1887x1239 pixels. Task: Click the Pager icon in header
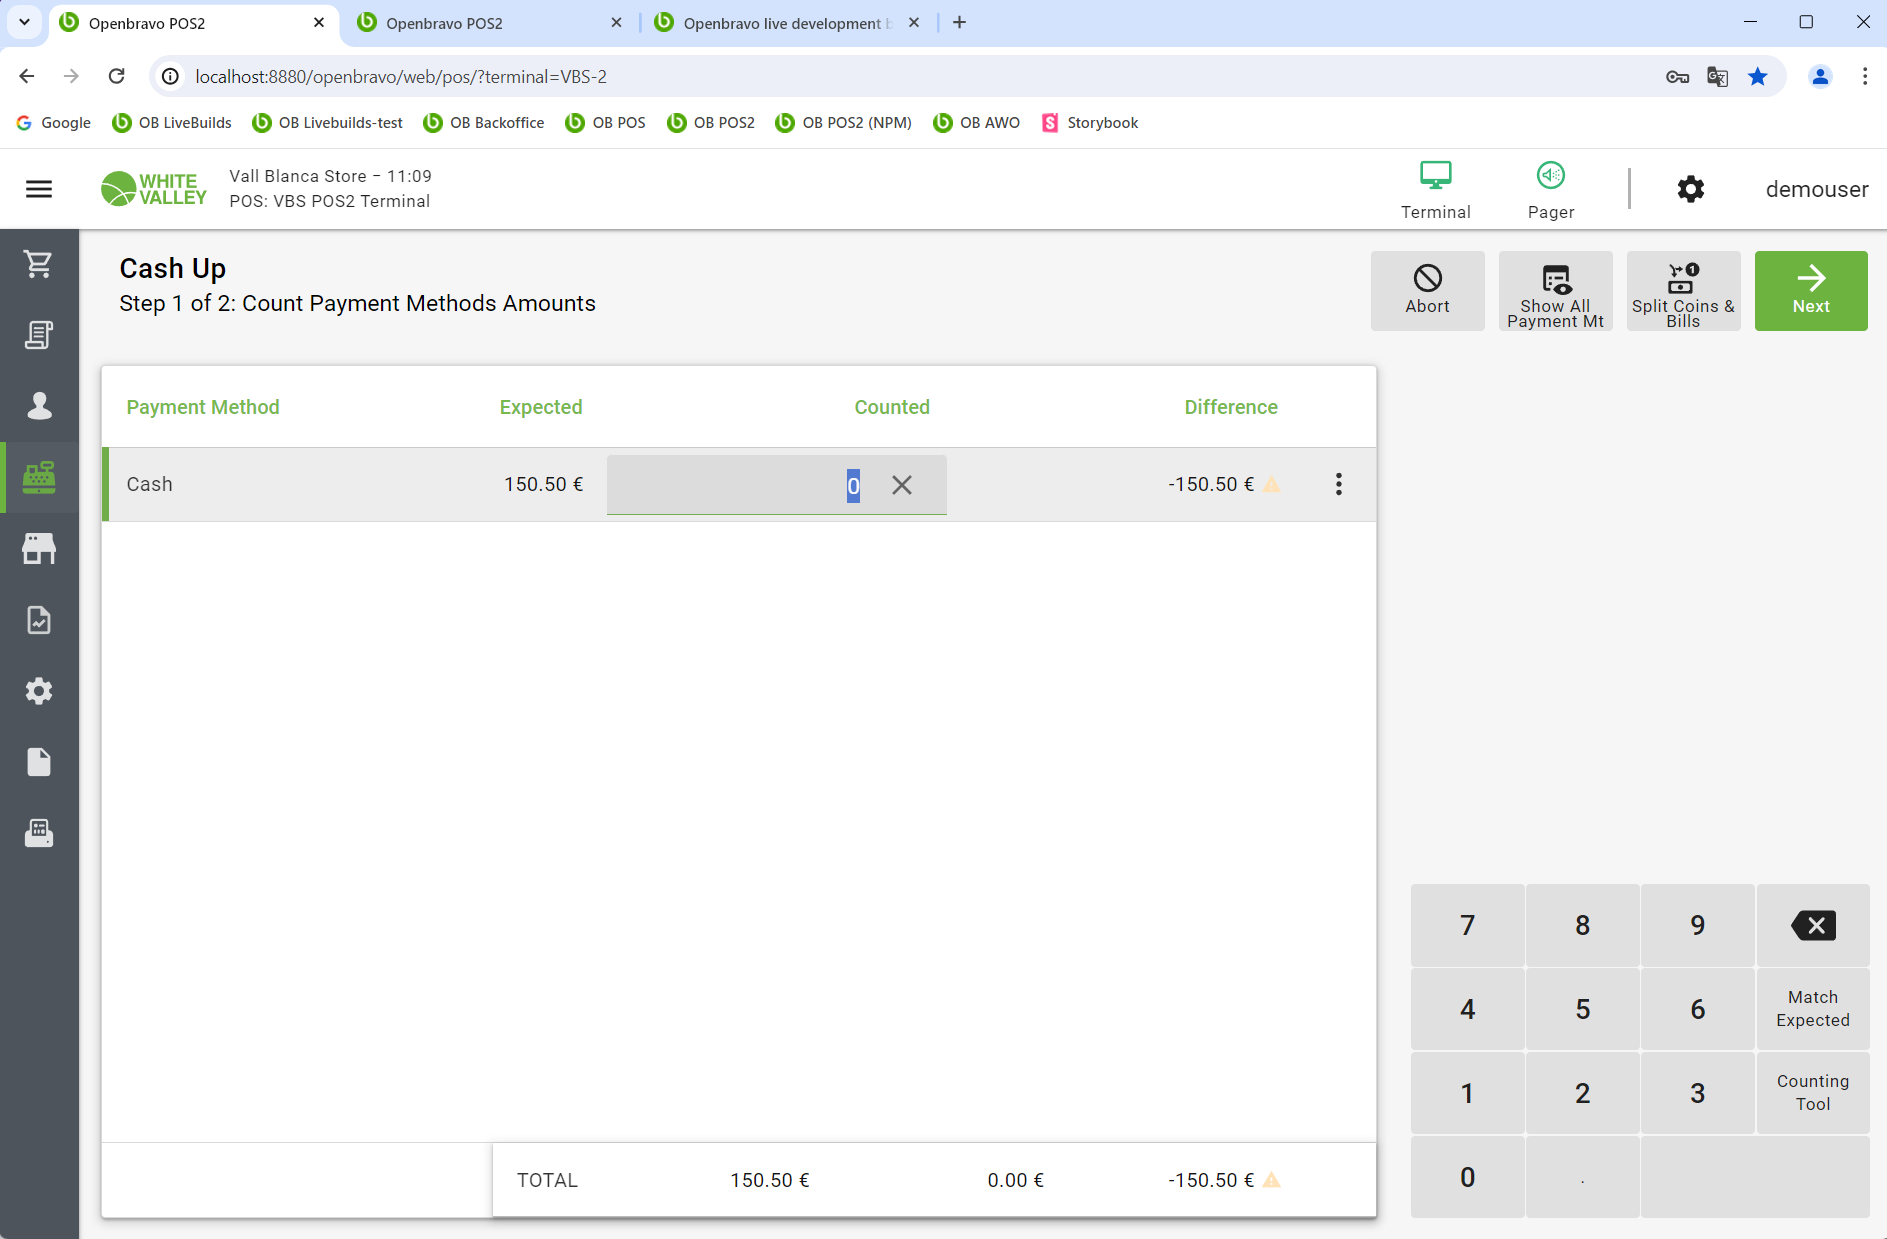tap(1550, 189)
